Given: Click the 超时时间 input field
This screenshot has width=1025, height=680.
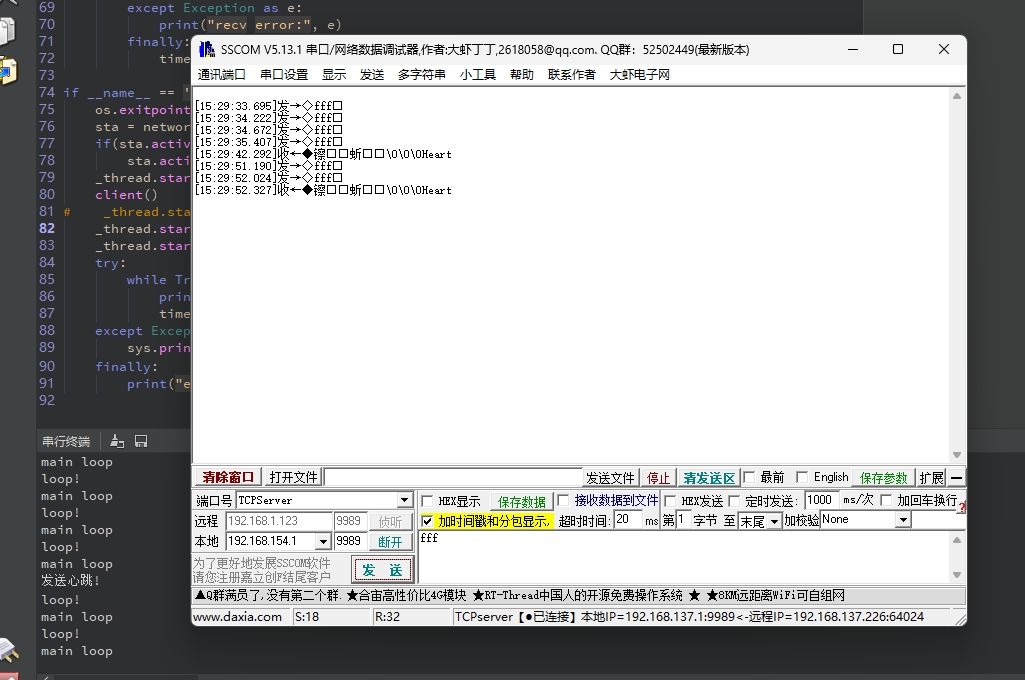Looking at the screenshot, I should 627,520.
